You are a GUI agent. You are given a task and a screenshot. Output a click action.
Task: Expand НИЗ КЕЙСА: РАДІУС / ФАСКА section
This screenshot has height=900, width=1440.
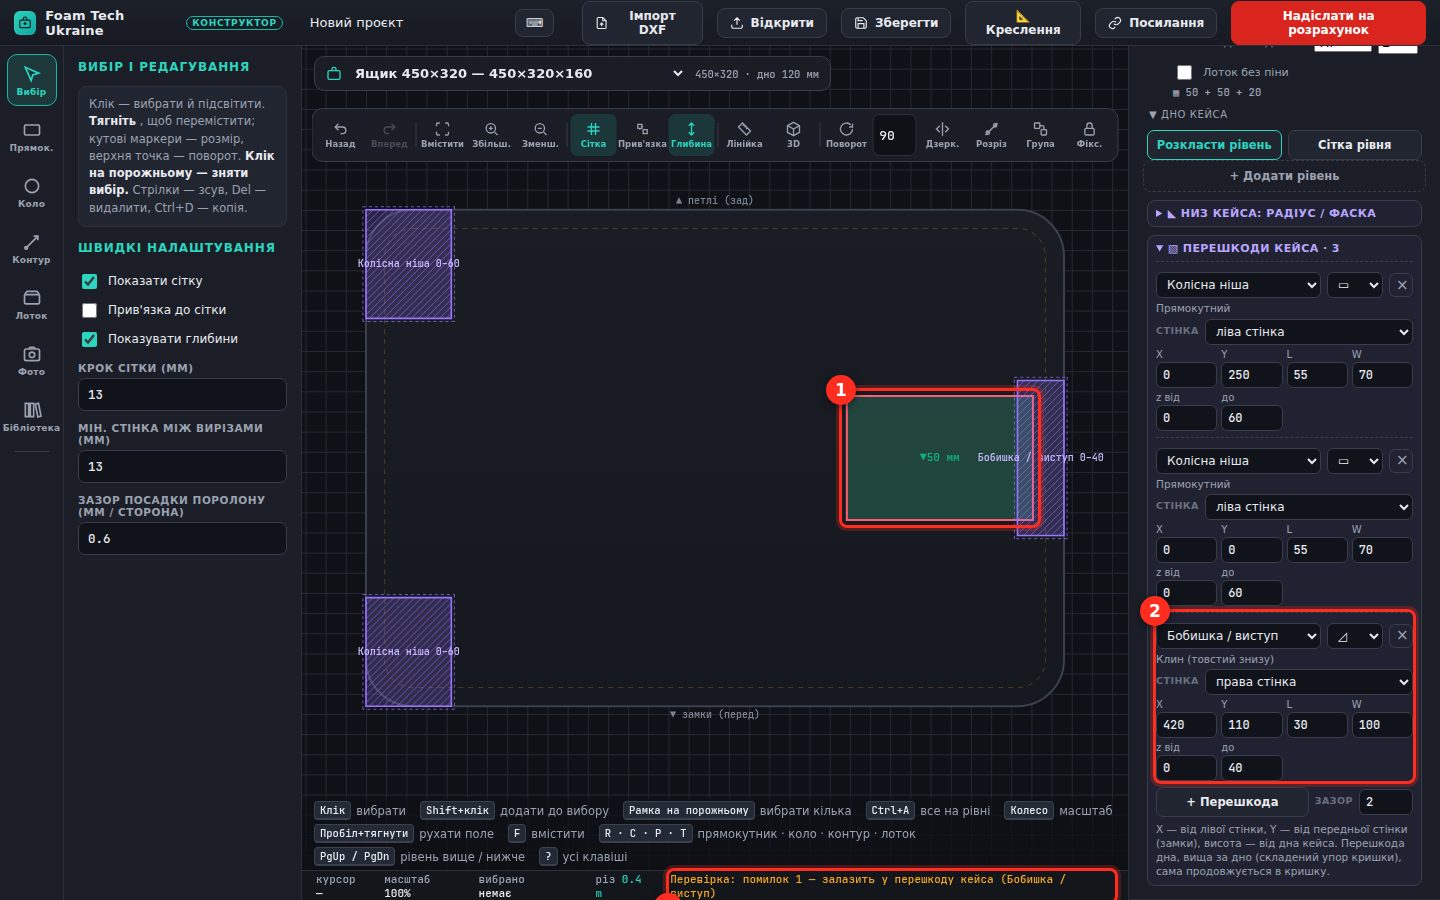[1283, 213]
